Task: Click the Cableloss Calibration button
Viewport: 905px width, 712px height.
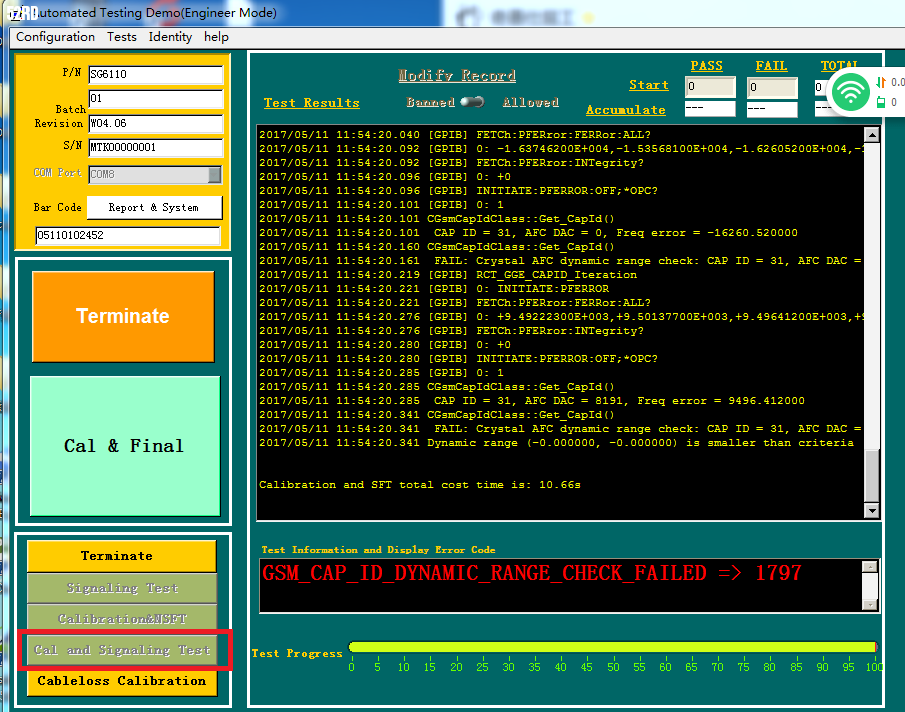Action: [122, 681]
